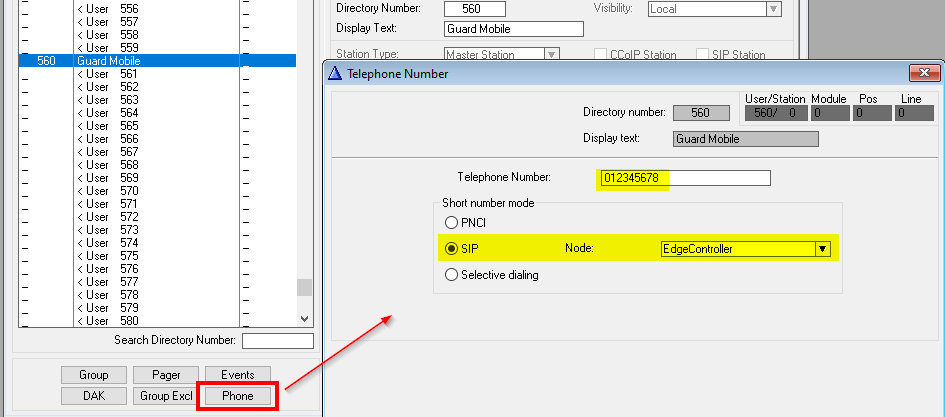The width and height of the screenshot is (945, 417).
Task: Select the User 578 row
Action: point(157,295)
